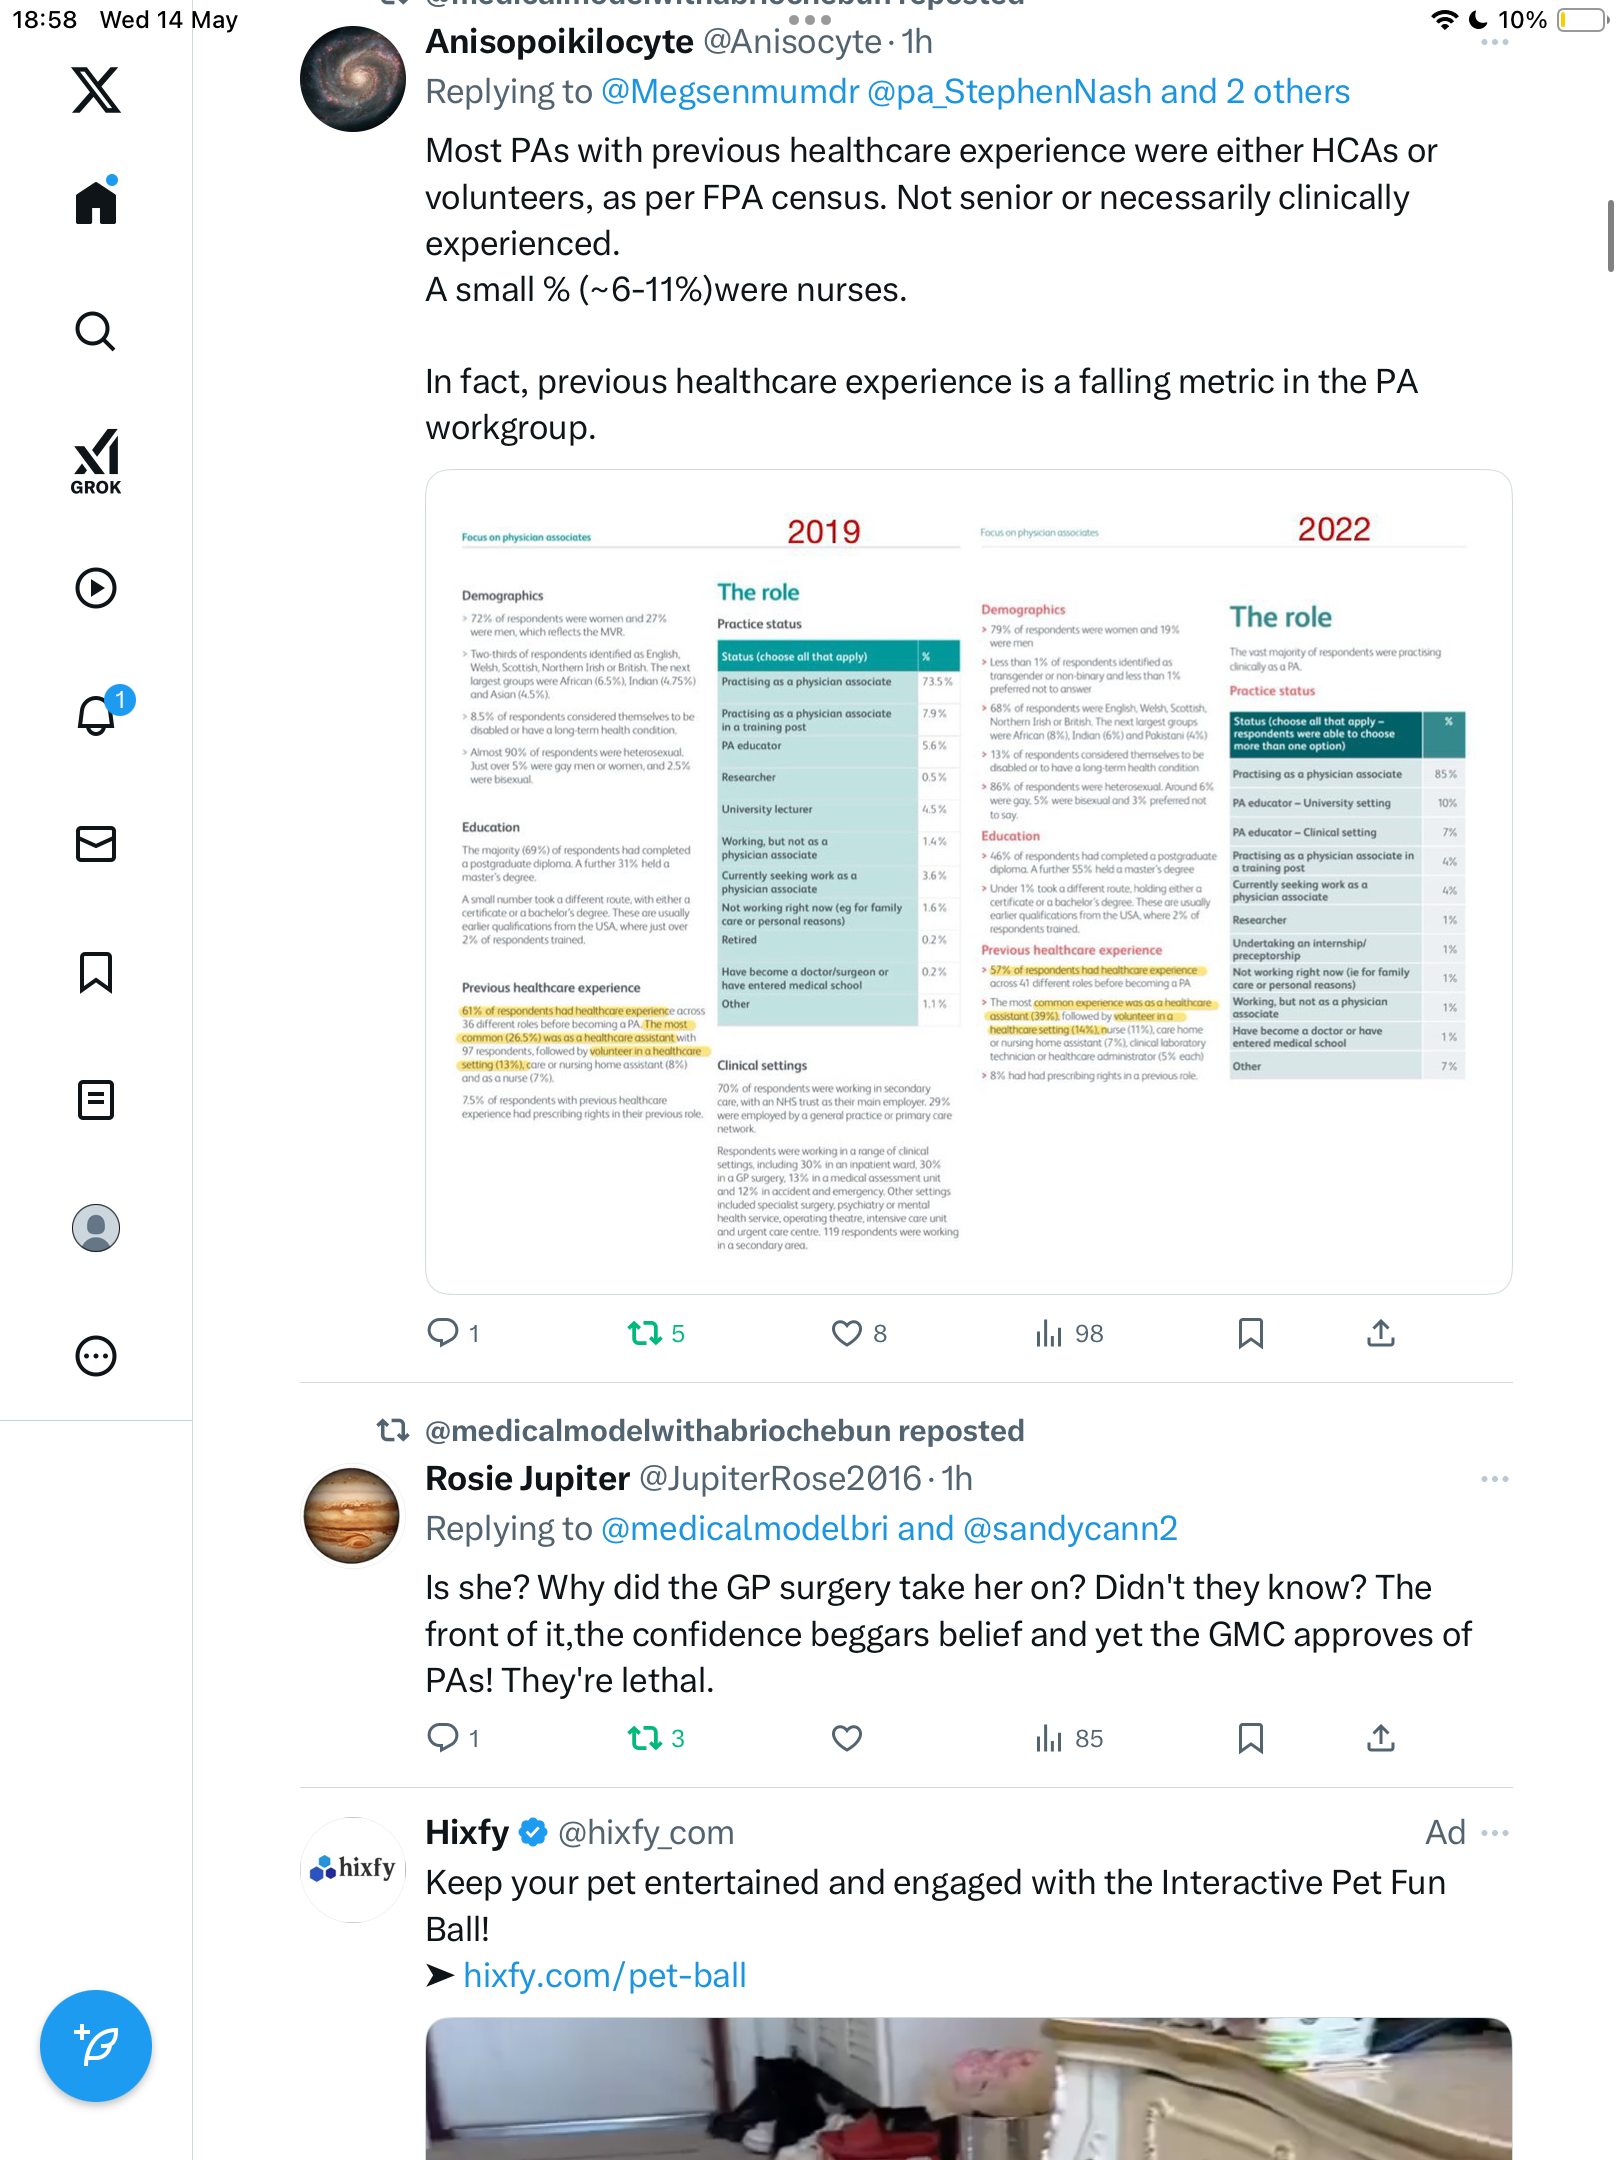Open more options on the Hixfy ad
The width and height of the screenshot is (1620, 2160).
tap(1495, 1833)
